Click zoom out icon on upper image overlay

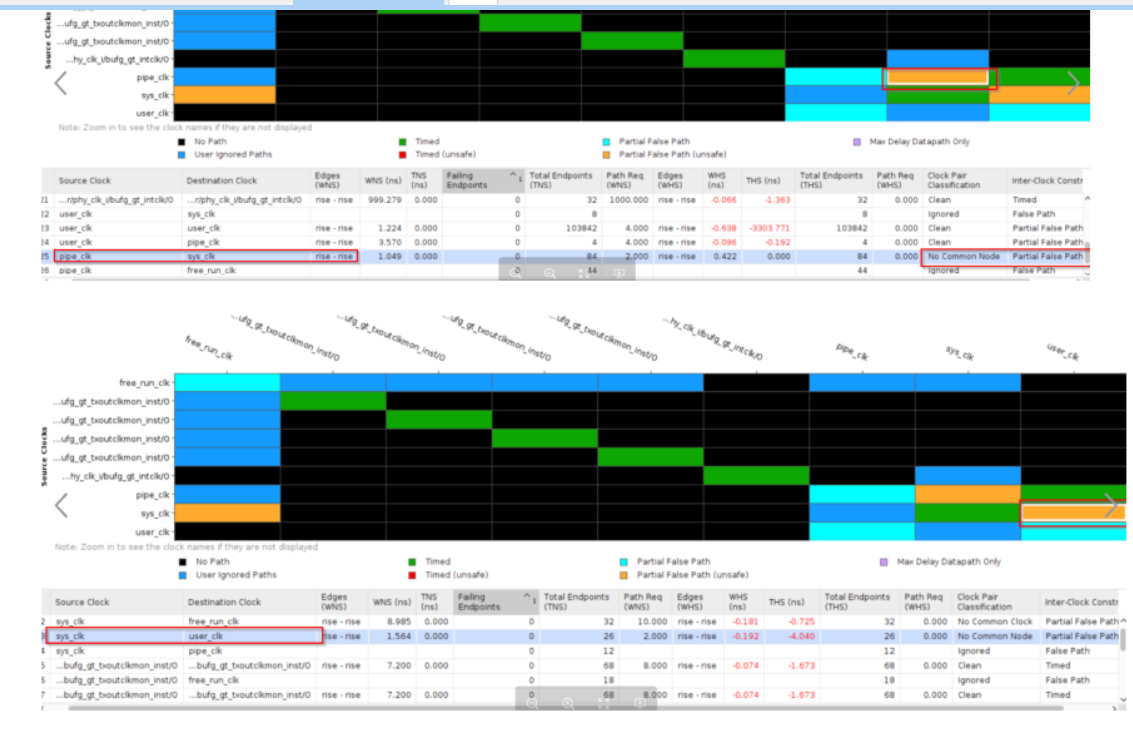515,273
